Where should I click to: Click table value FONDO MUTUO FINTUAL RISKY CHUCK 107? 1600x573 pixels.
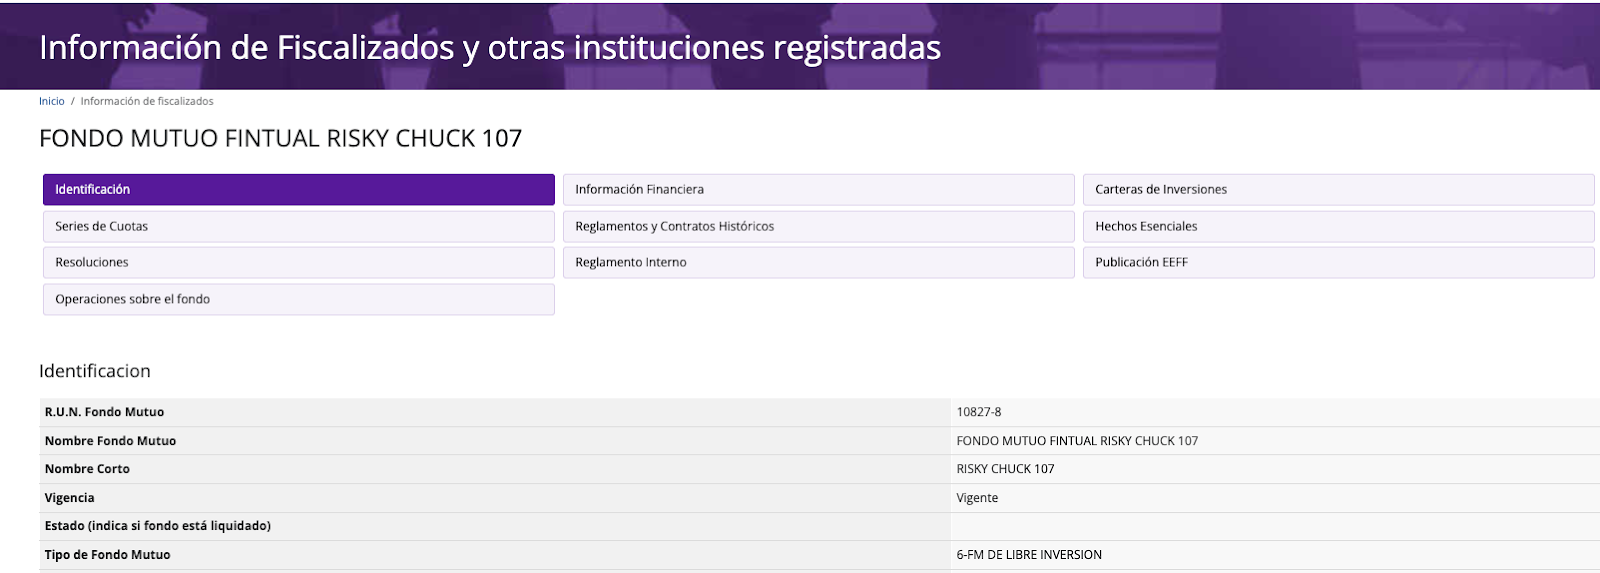[1077, 441]
